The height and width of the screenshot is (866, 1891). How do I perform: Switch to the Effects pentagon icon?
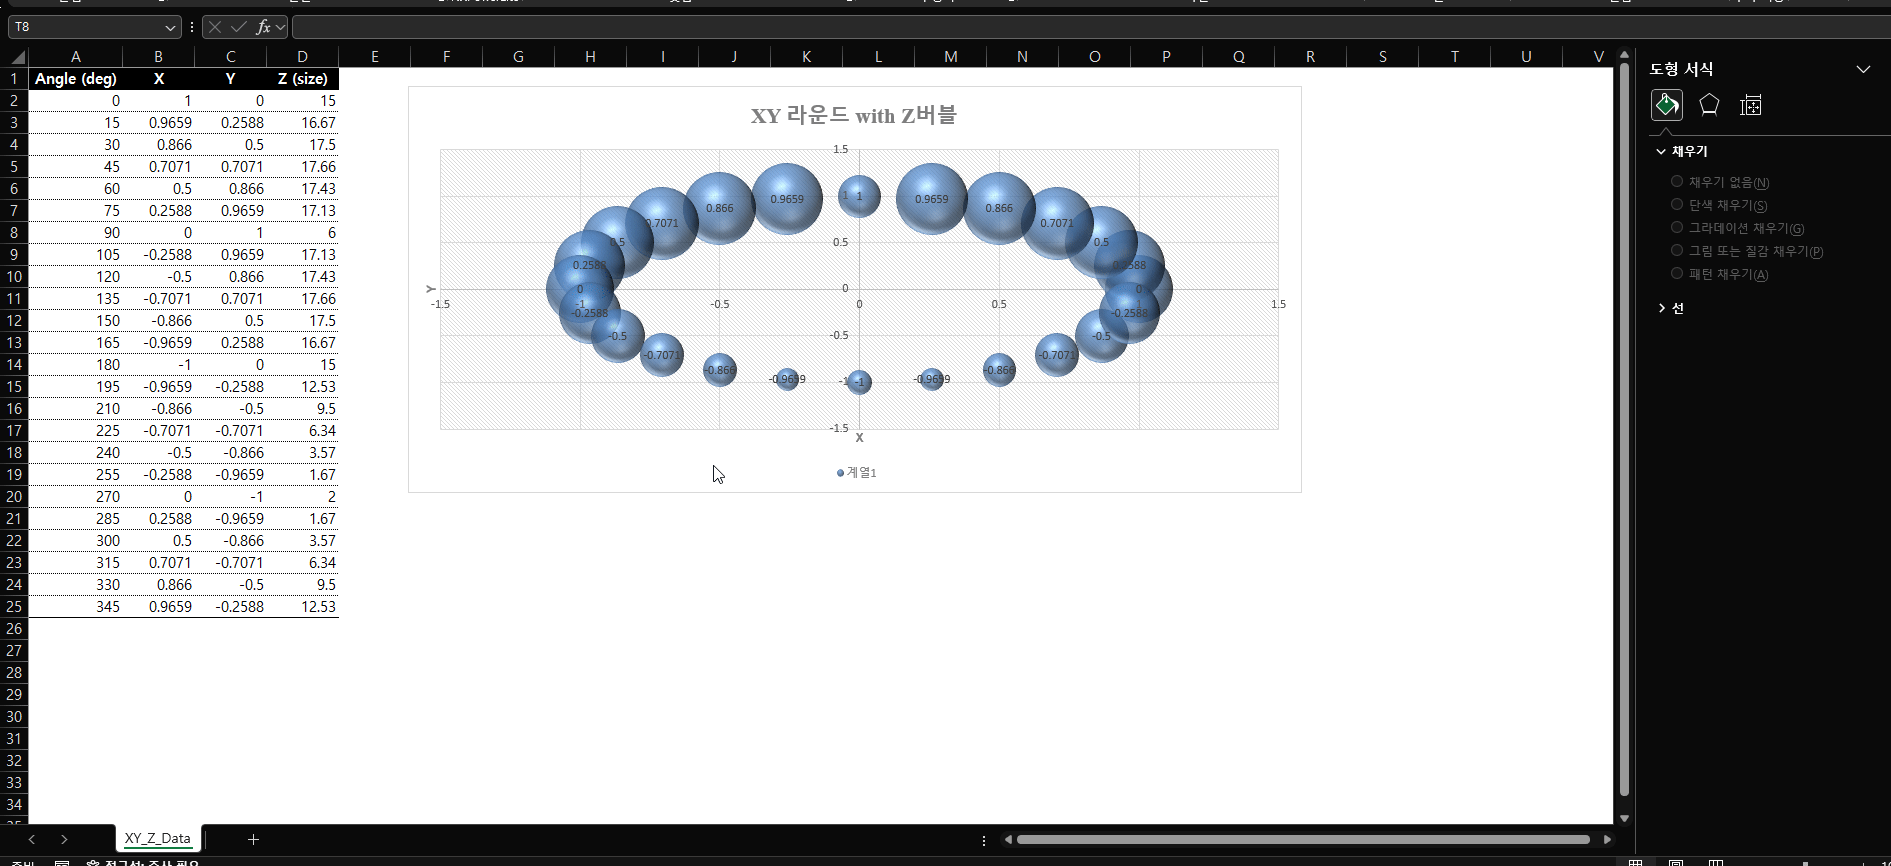click(x=1709, y=105)
